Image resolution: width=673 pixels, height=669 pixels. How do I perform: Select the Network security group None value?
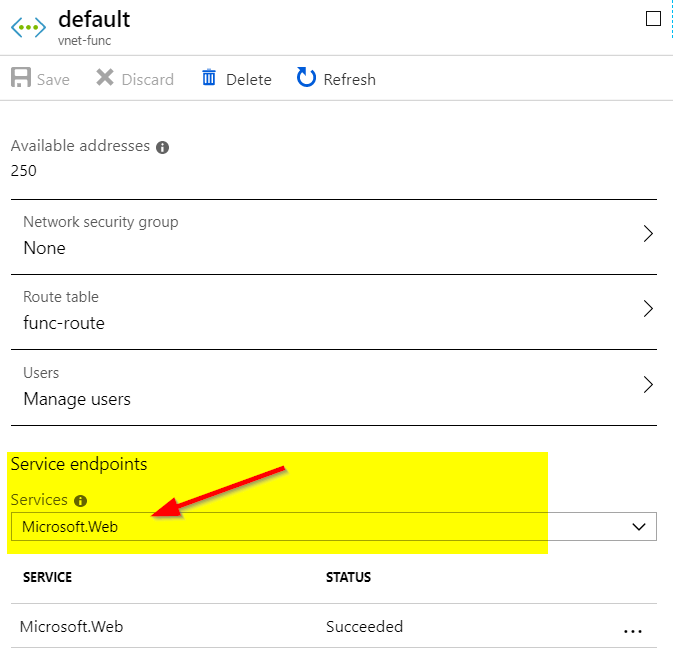tap(44, 248)
